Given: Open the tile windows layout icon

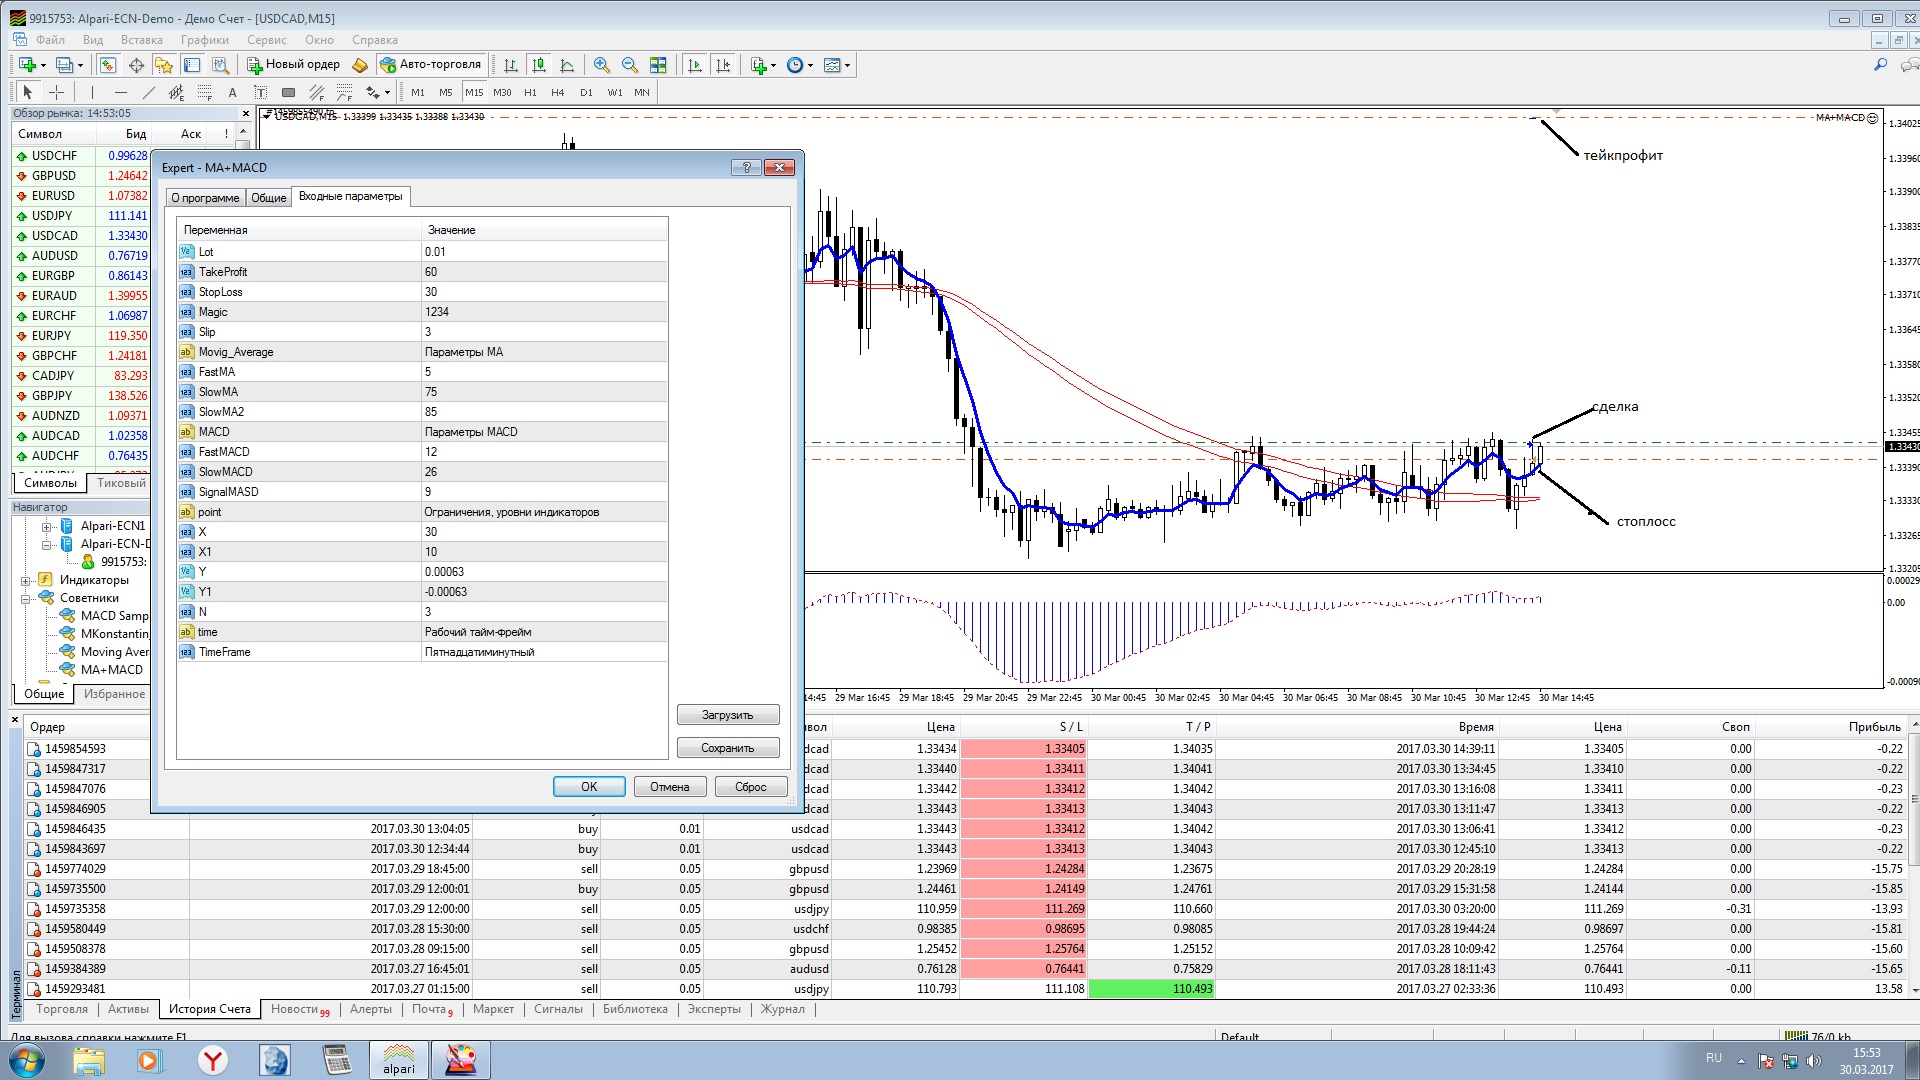Looking at the screenshot, I should [x=658, y=65].
